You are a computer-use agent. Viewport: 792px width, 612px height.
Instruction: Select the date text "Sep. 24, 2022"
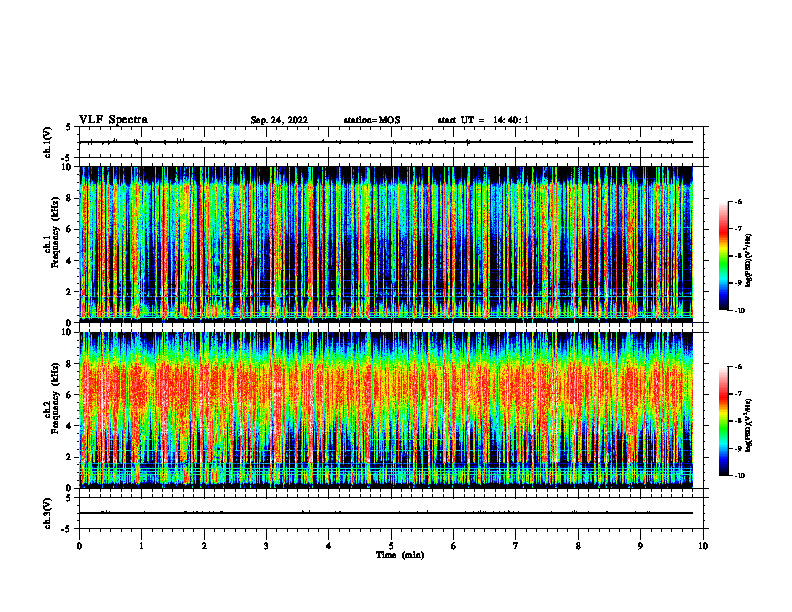(x=279, y=120)
